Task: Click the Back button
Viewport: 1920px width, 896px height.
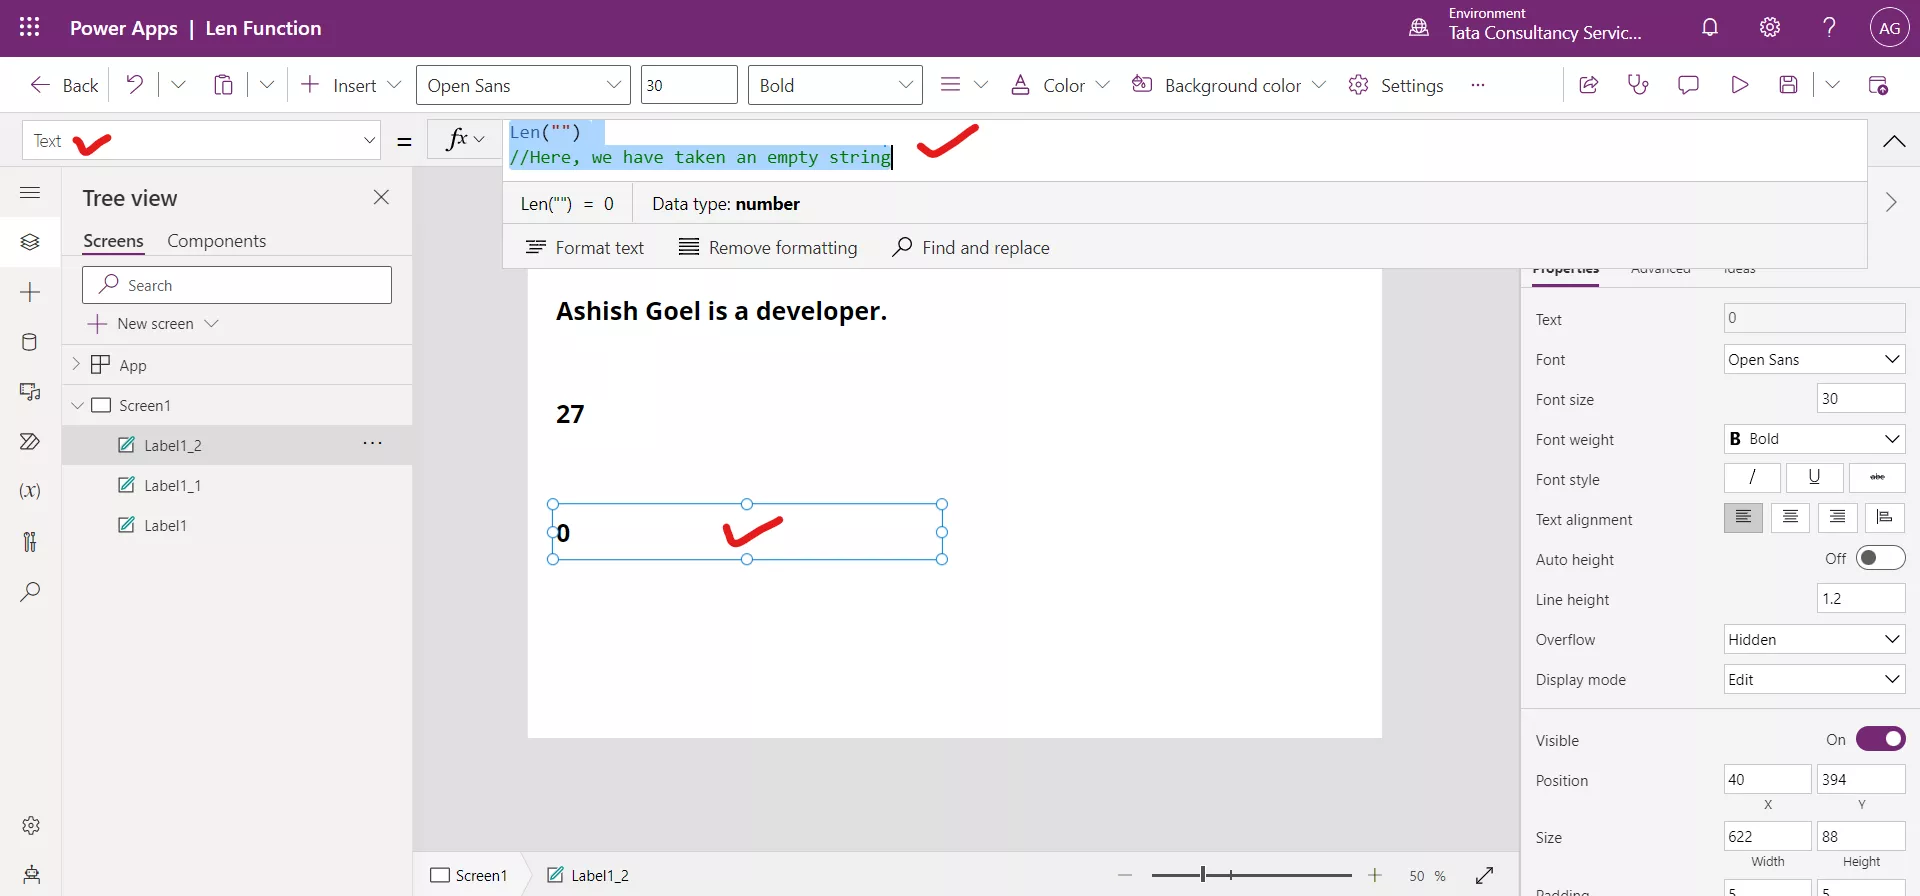Action: pyautogui.click(x=64, y=85)
